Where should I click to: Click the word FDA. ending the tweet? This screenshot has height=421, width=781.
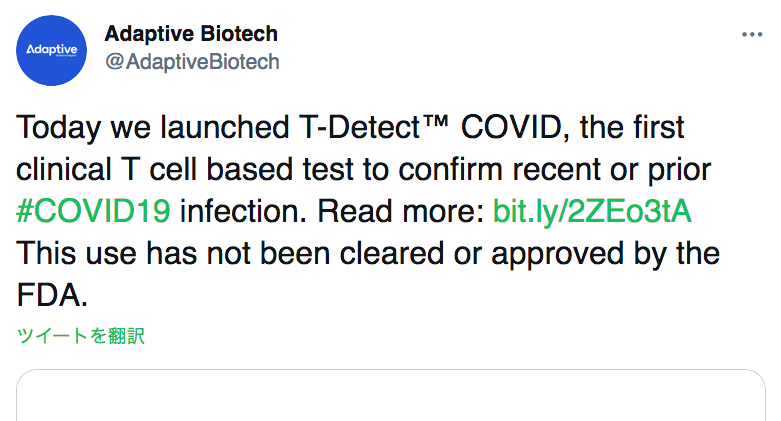[52, 295]
